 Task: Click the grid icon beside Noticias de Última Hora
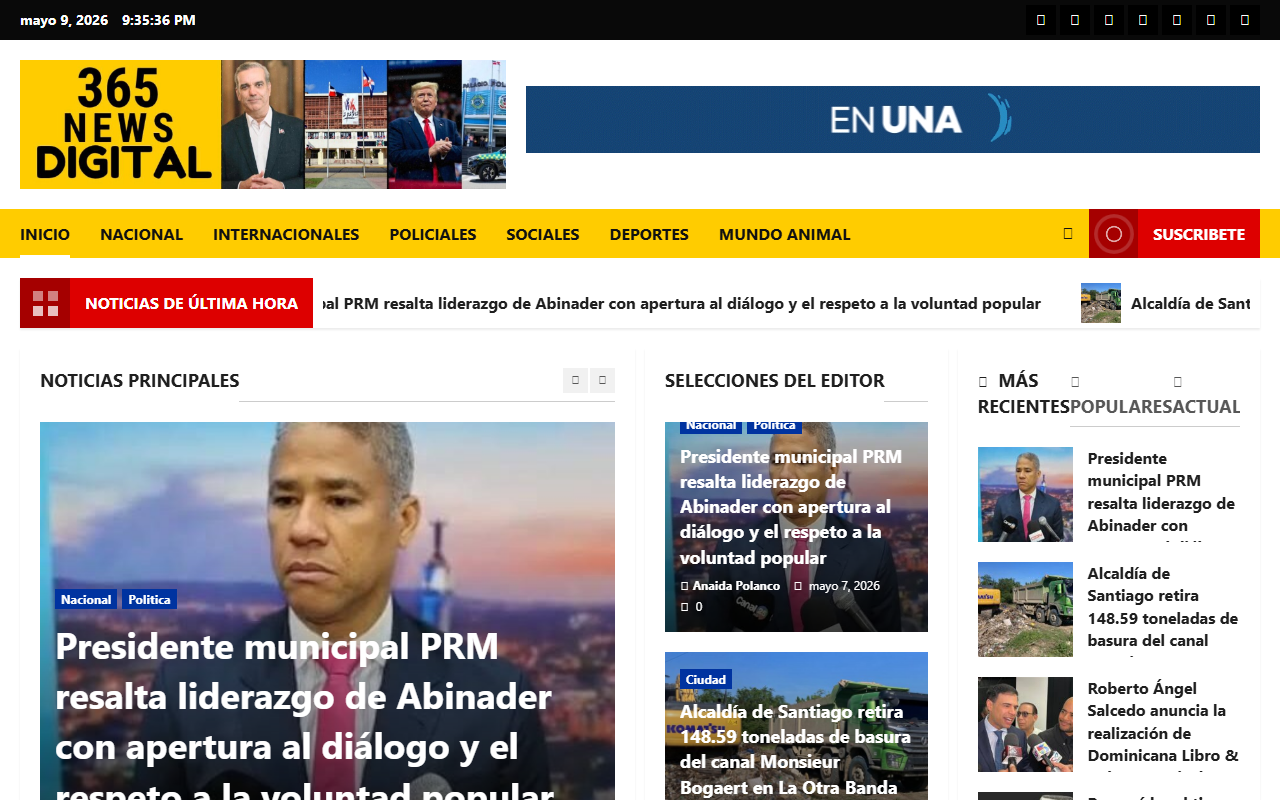tap(45, 303)
